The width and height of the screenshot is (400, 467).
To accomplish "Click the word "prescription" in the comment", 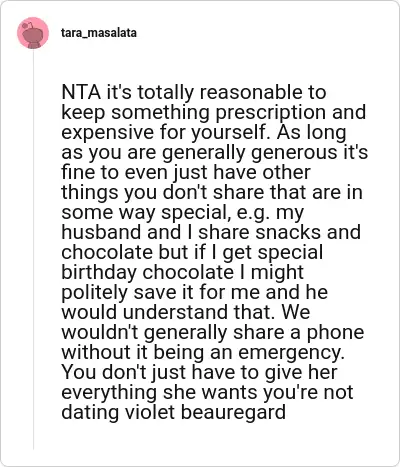I will click(x=270, y=113).
